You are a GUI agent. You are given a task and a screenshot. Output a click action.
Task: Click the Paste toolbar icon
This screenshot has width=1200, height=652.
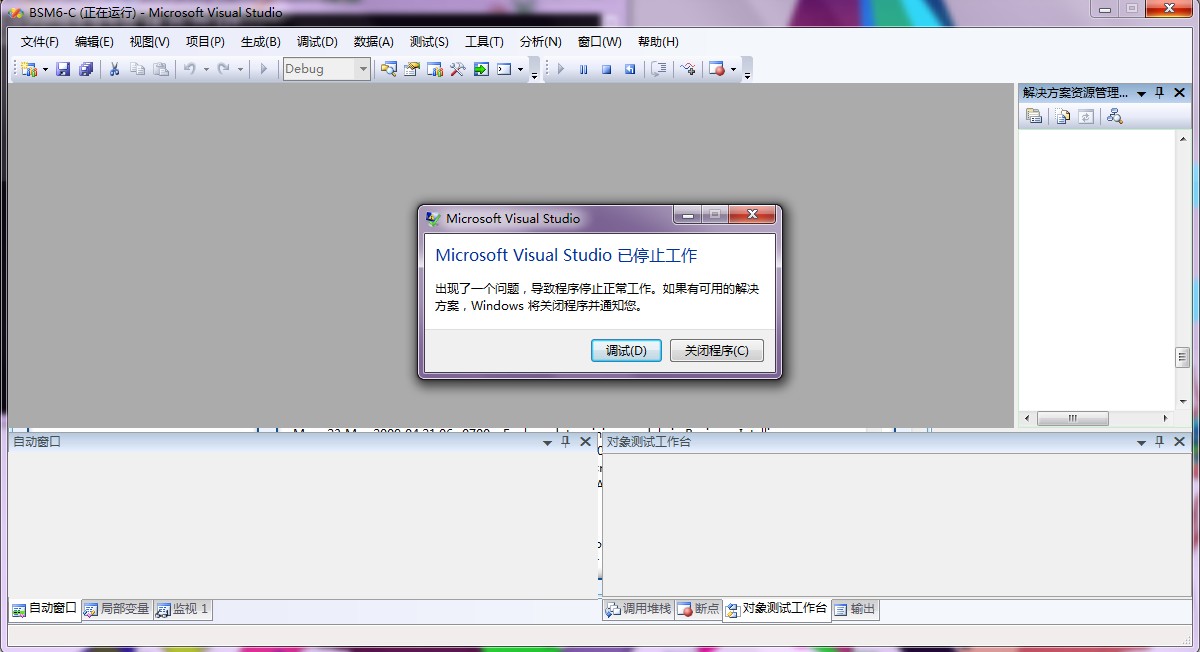click(160, 69)
